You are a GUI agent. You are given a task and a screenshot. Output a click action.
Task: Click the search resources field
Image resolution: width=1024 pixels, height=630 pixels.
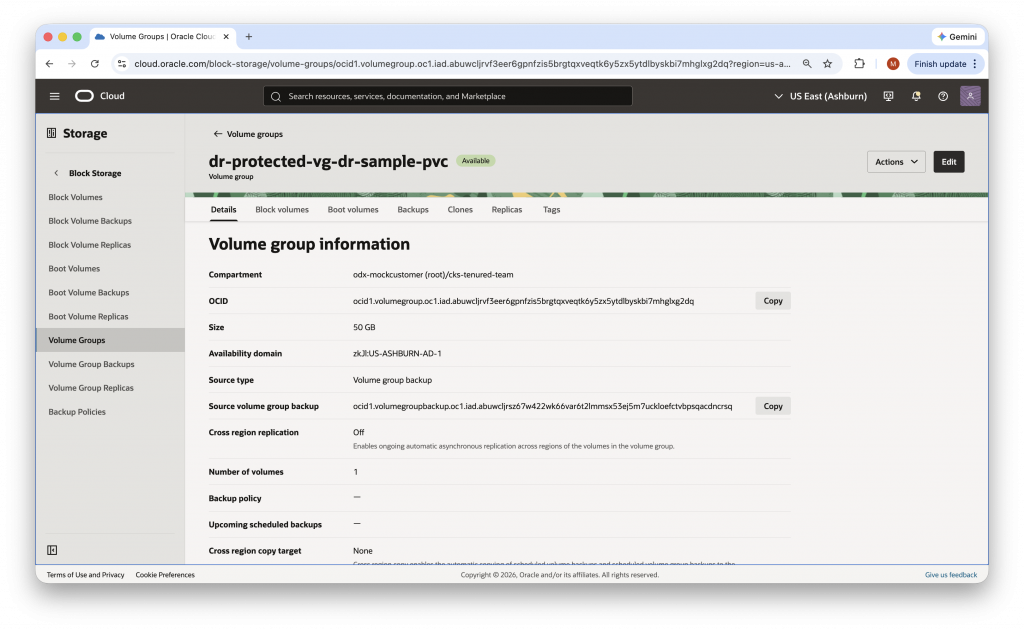tap(450, 96)
